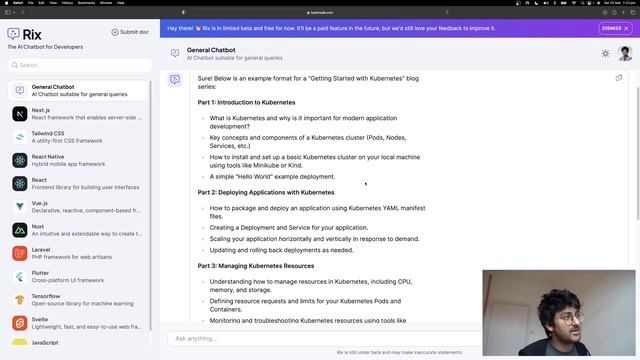Open the Flutter bot icon
Image resolution: width=640 pixels, height=360 pixels.
[x=20, y=277]
